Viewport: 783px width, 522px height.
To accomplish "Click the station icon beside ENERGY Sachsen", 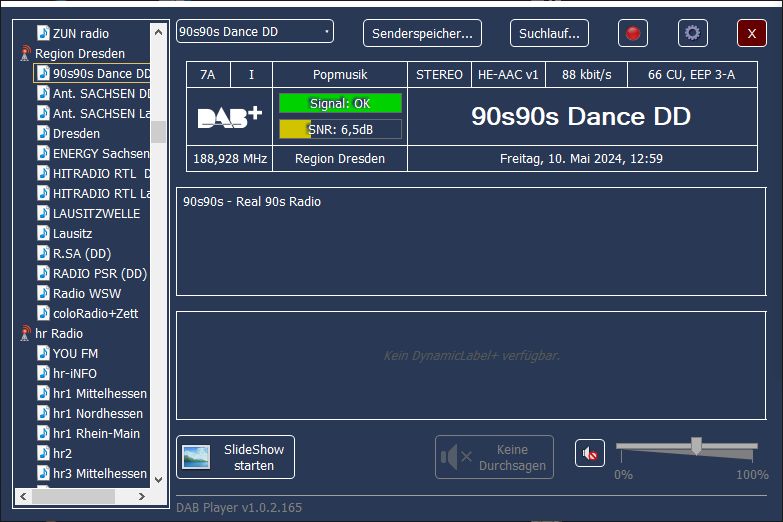I will pyautogui.click(x=43, y=154).
